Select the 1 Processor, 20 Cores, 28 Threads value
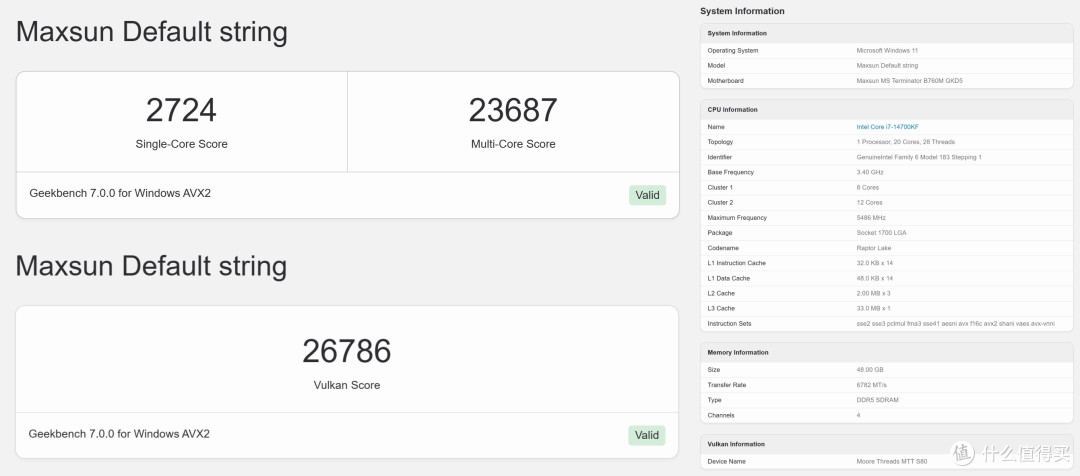 point(906,142)
